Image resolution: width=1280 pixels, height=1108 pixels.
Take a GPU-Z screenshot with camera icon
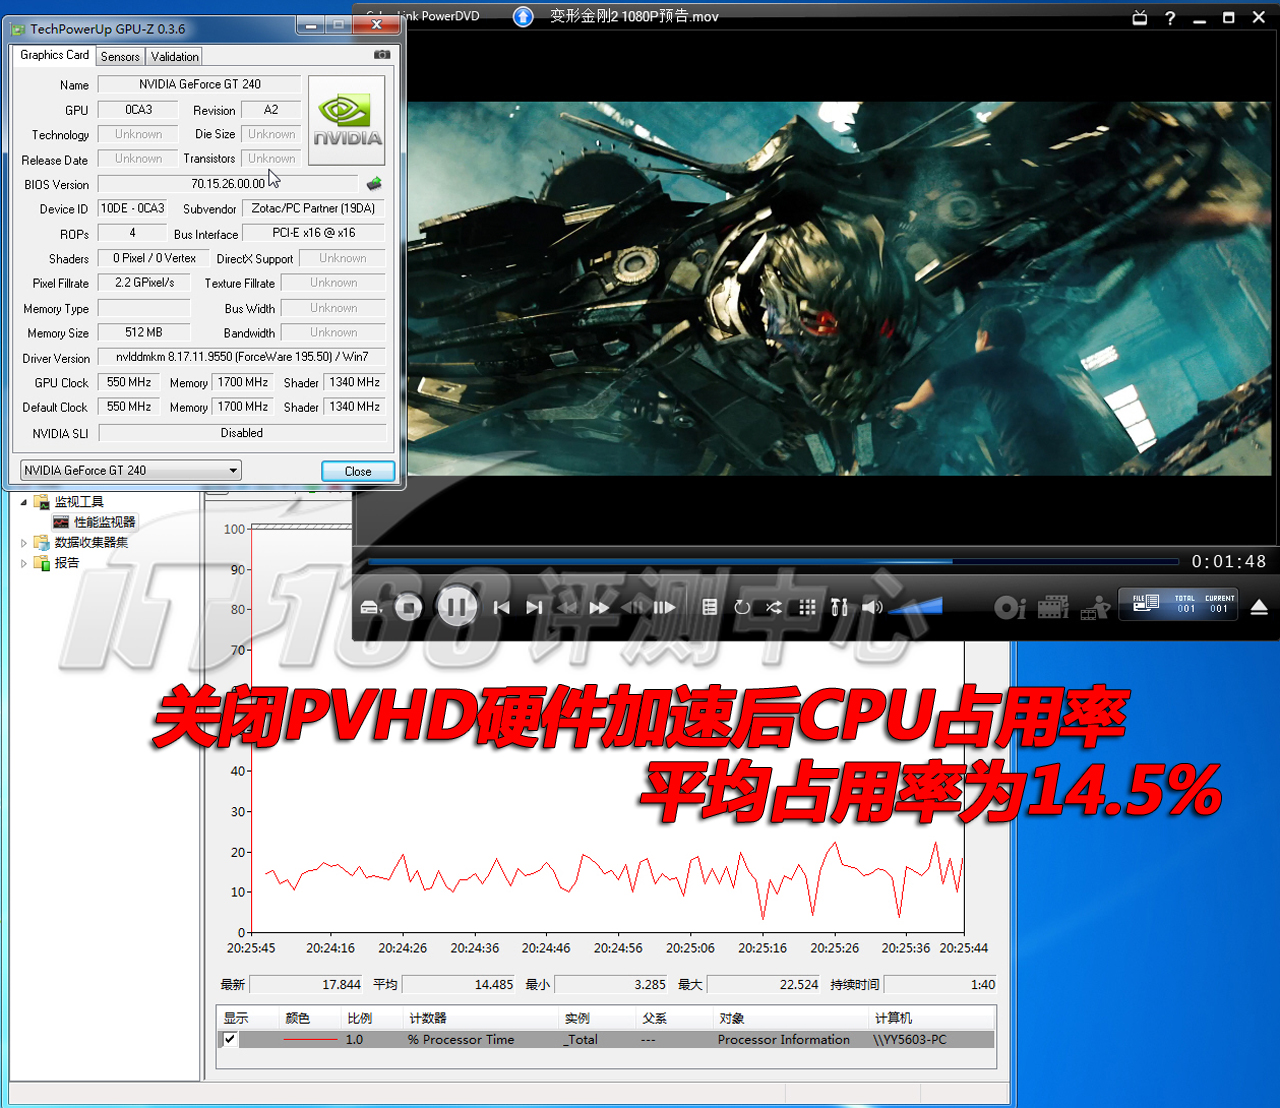(x=382, y=54)
